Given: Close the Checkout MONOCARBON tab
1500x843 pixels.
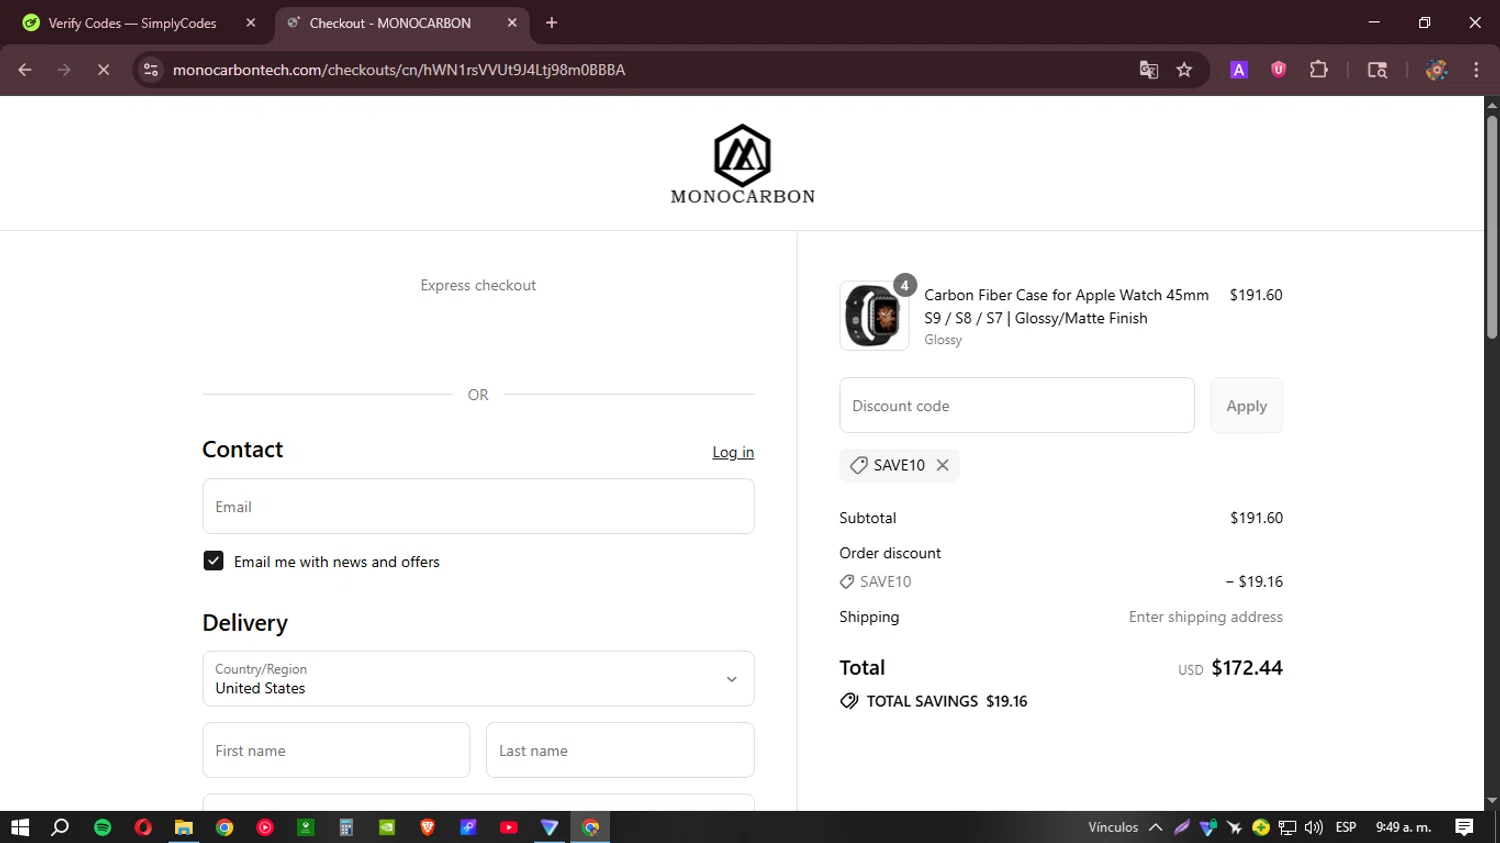Looking at the screenshot, I should click(512, 23).
